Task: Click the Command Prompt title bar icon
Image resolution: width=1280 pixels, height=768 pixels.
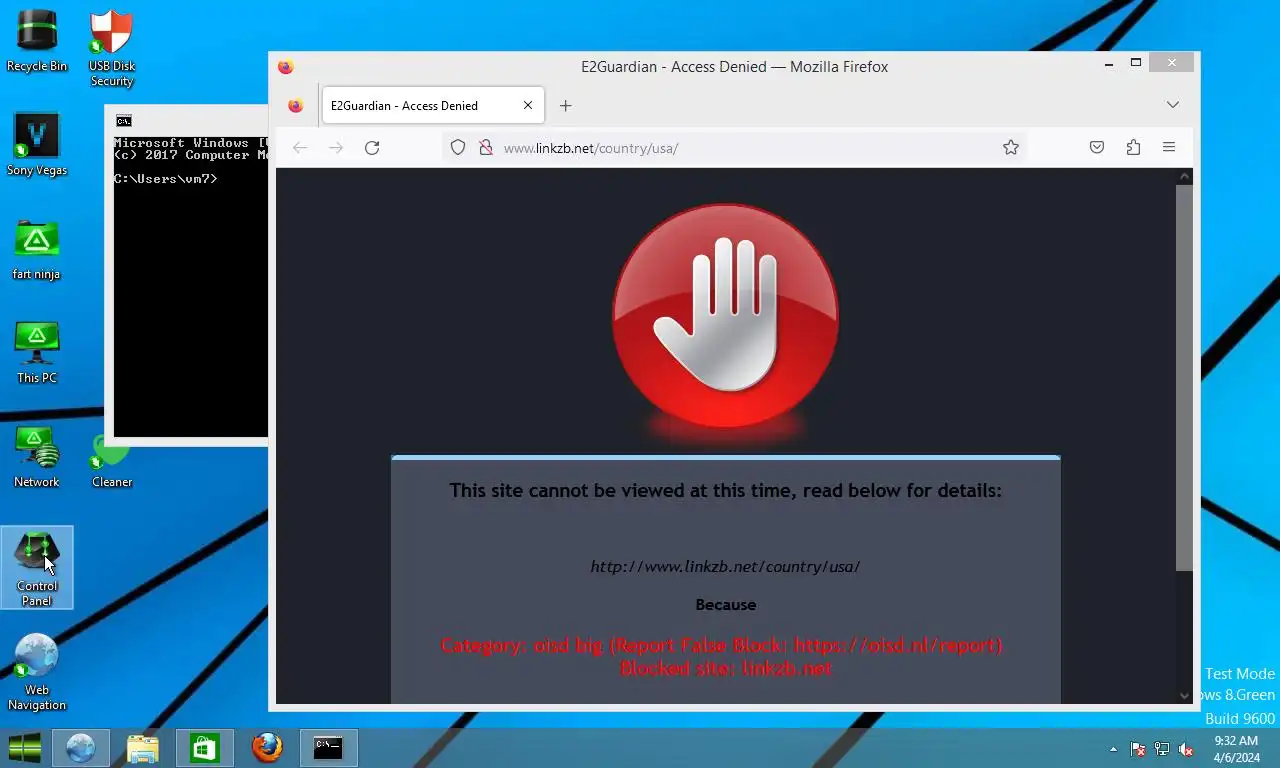Action: [x=124, y=121]
